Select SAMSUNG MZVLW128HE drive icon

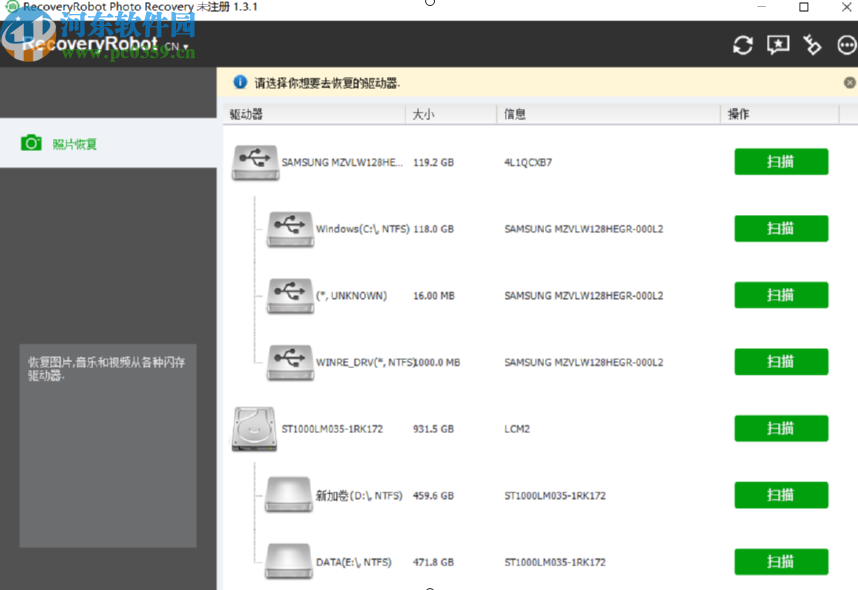pos(255,163)
